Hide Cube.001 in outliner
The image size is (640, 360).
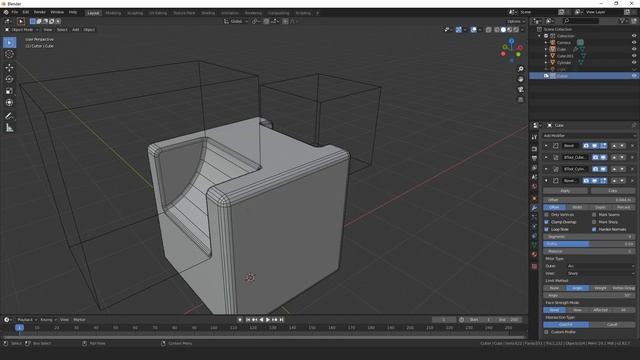[634, 56]
